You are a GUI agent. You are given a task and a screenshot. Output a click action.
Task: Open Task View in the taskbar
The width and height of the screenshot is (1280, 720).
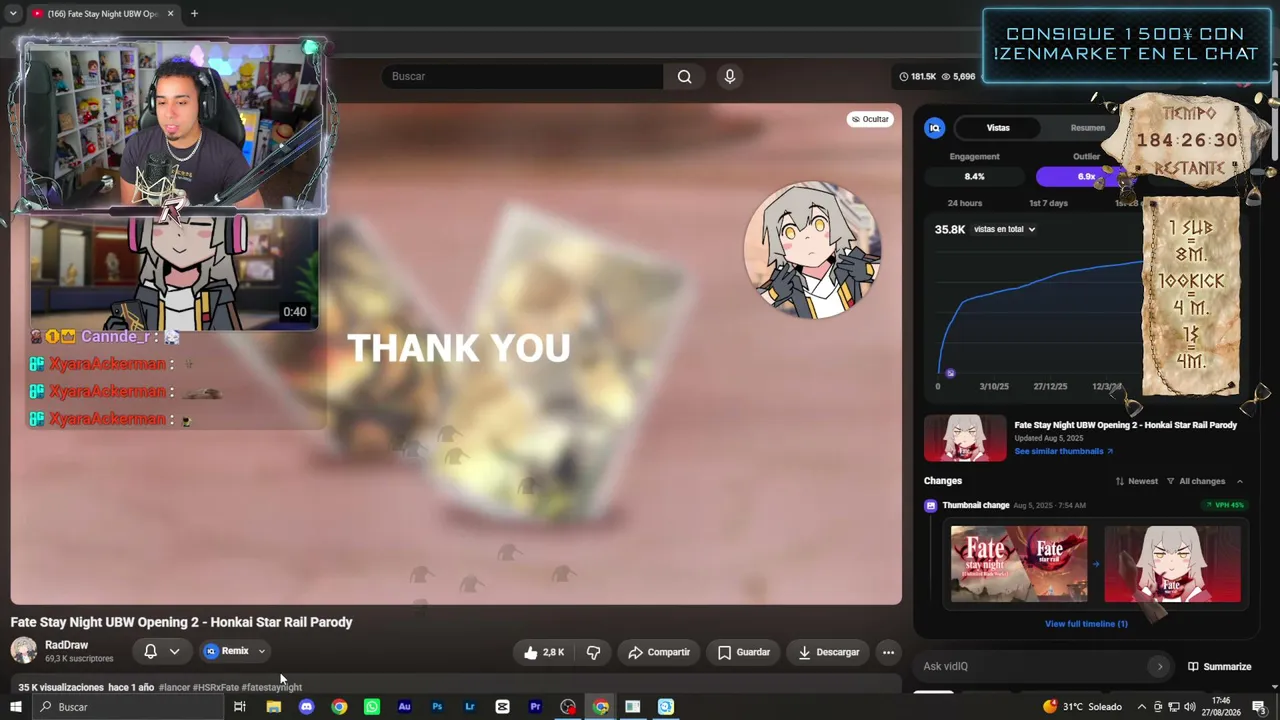click(x=240, y=707)
